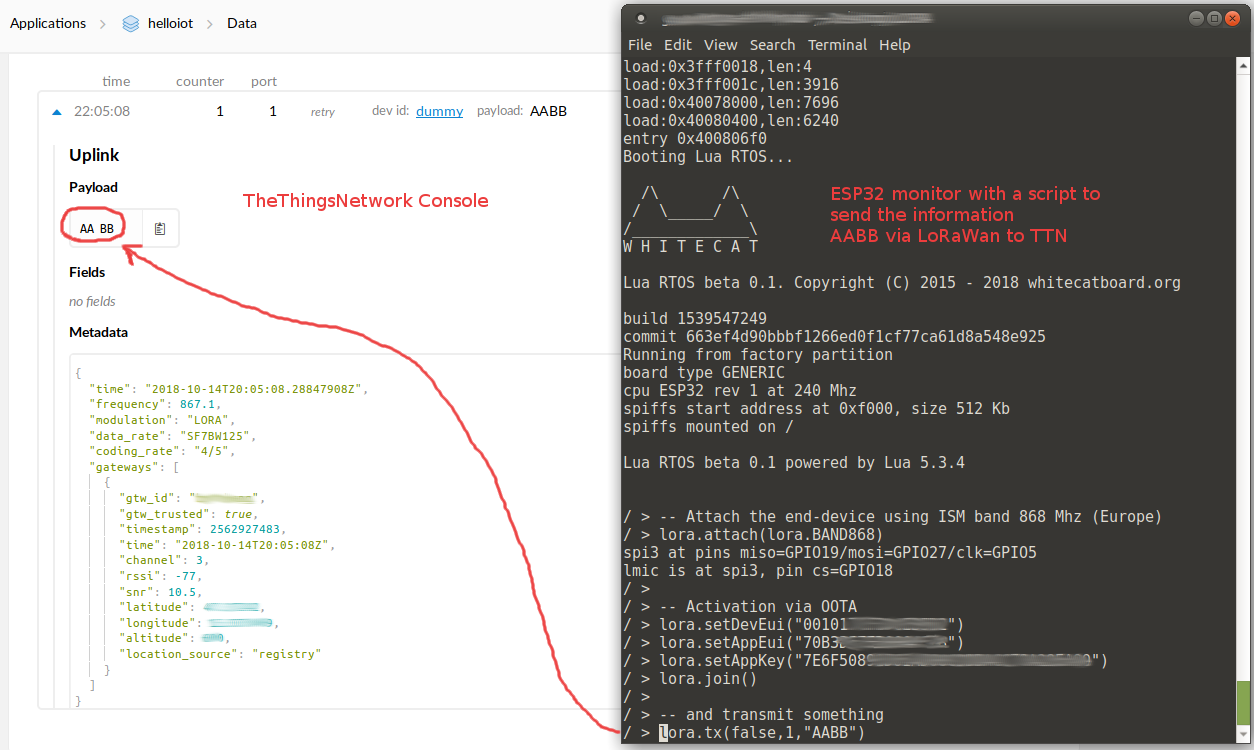Click the "entry 0x400806f0" terminal line
Viewport: 1254px width, 750px height.
[x=695, y=139]
